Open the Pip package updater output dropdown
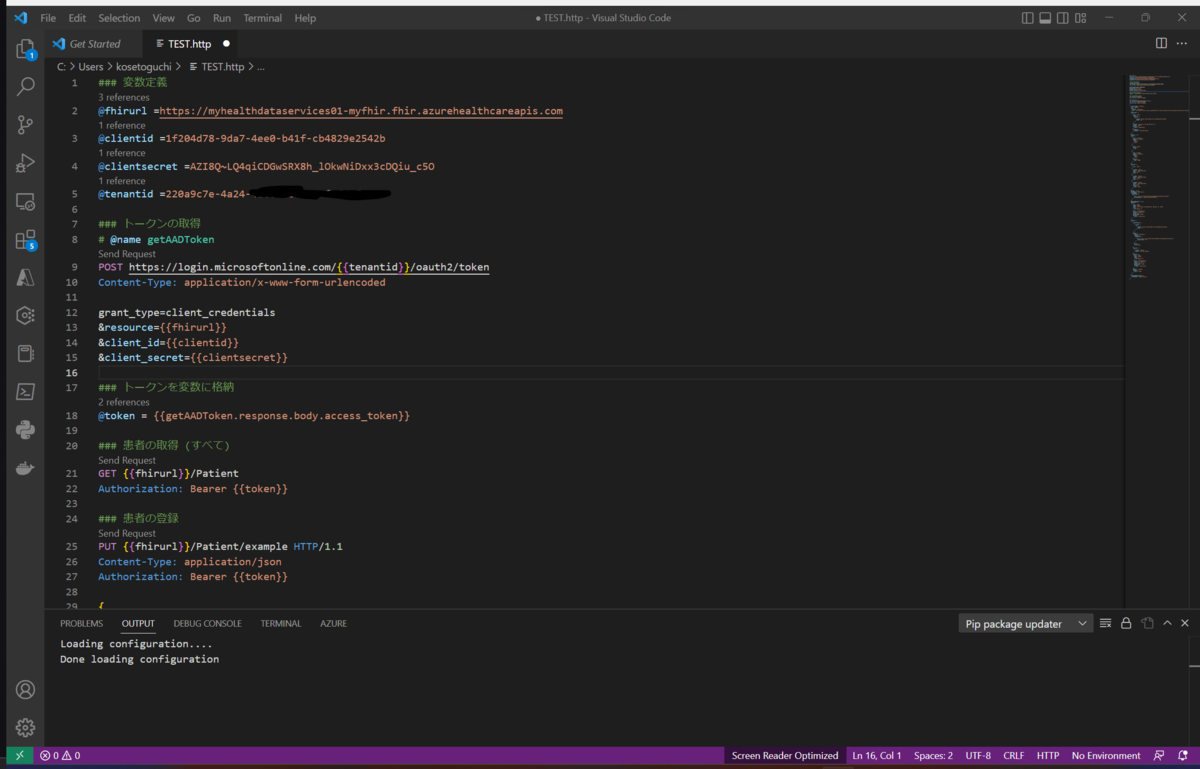 [x=1025, y=624]
